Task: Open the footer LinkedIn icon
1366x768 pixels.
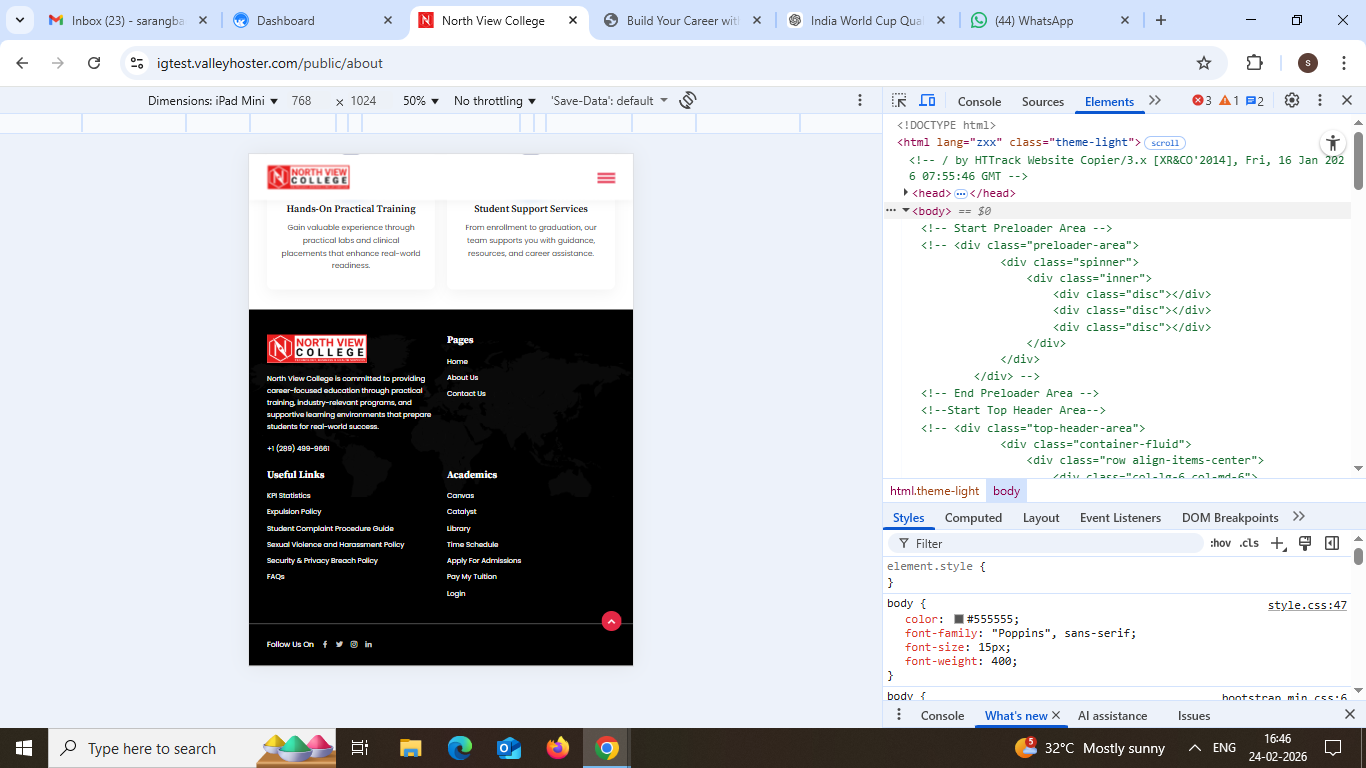Action: click(x=368, y=644)
